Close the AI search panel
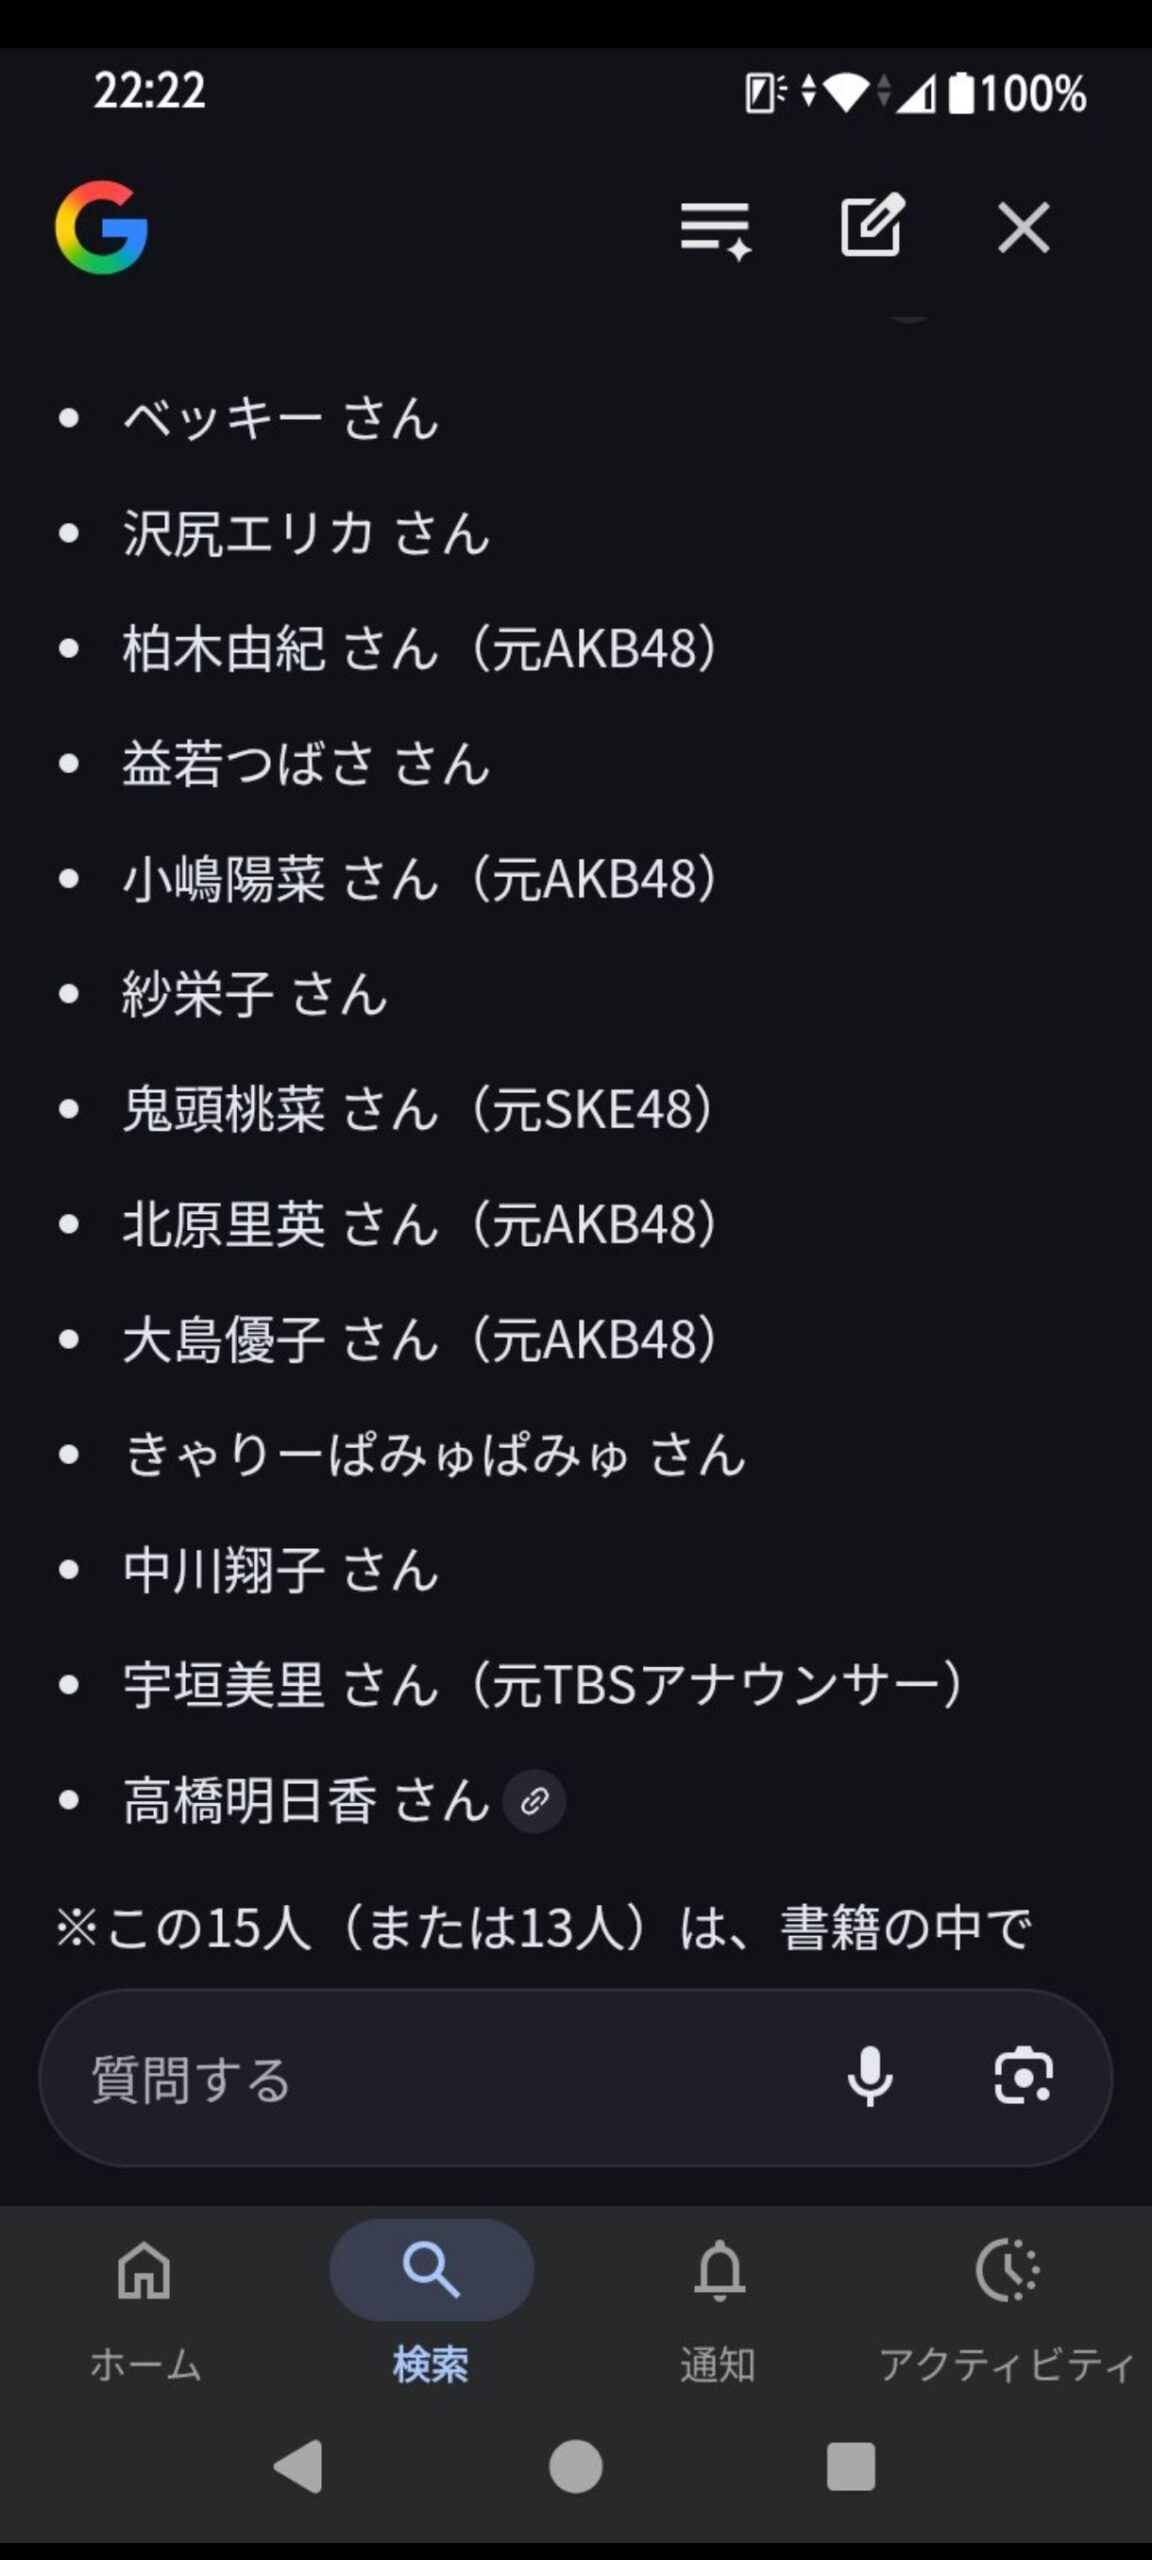Viewport: 1152px width, 2560px height. click(x=1024, y=228)
